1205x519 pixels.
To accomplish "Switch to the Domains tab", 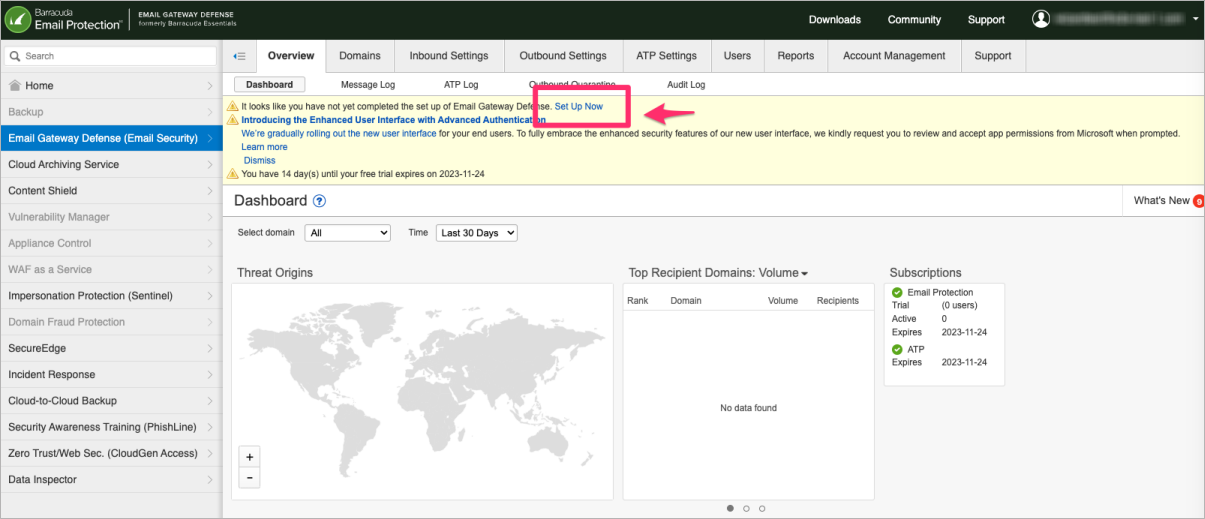I will 360,56.
